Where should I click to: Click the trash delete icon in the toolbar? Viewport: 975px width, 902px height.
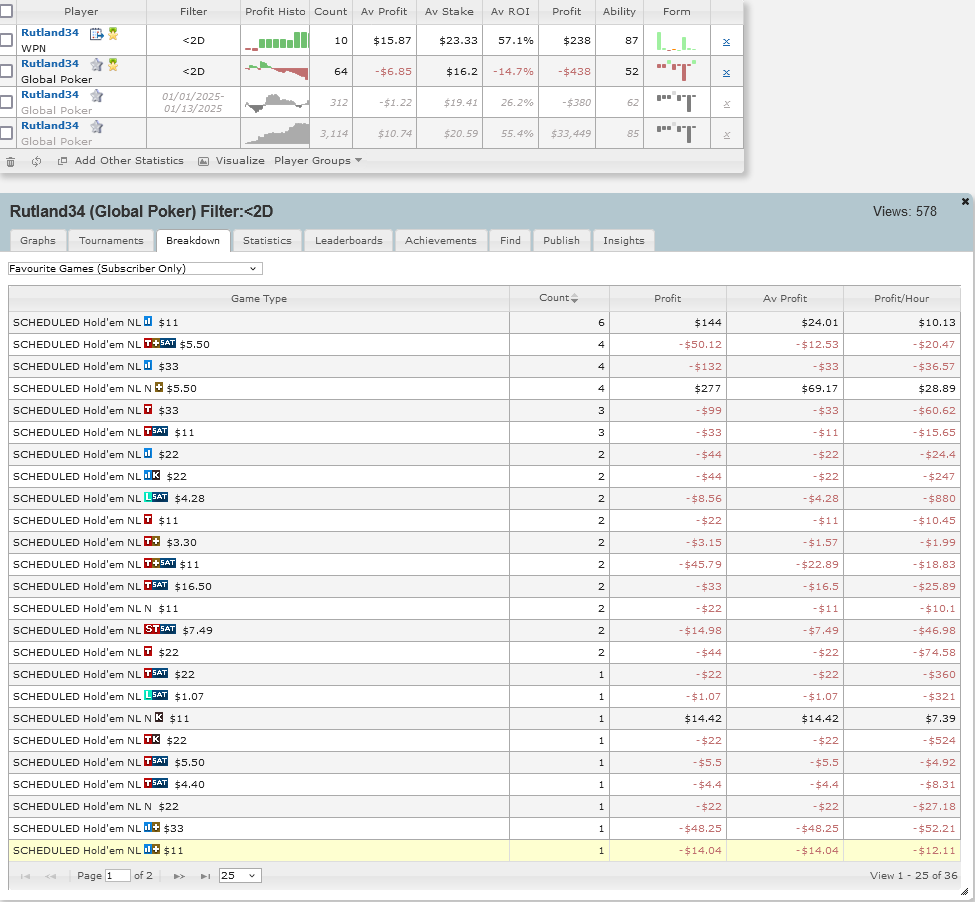coord(10,161)
